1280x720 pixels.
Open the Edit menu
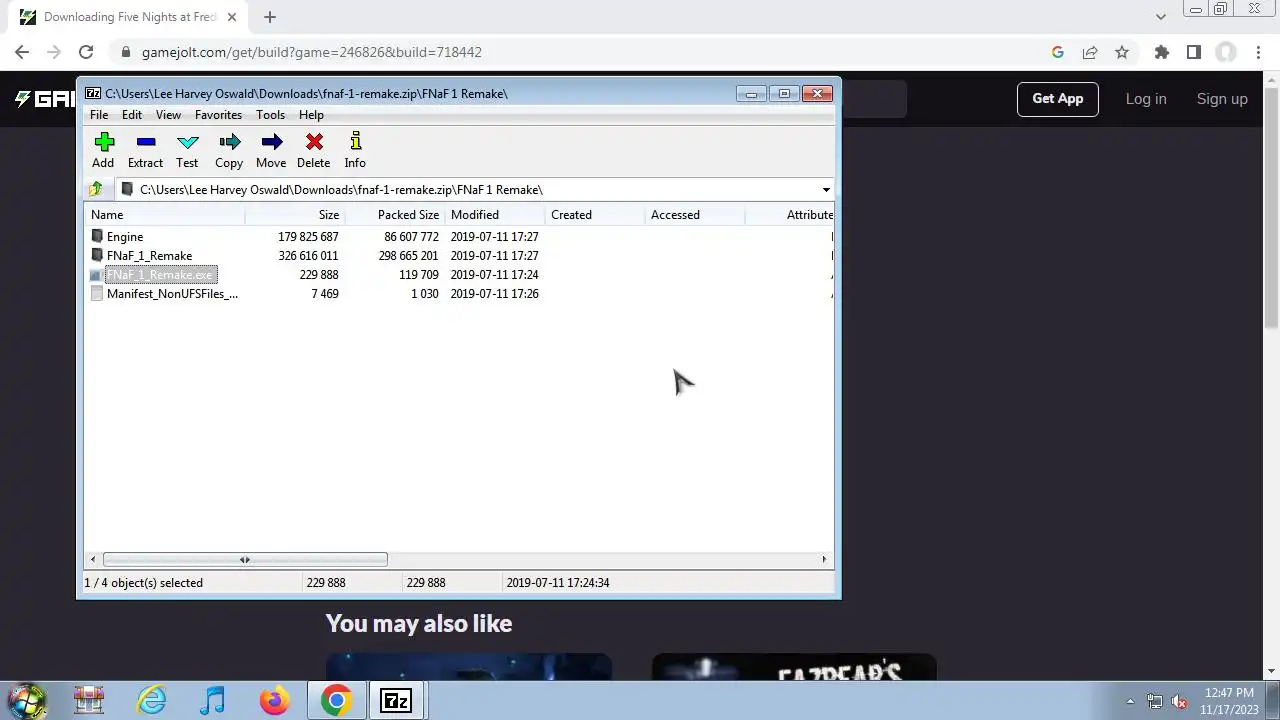[132, 115]
